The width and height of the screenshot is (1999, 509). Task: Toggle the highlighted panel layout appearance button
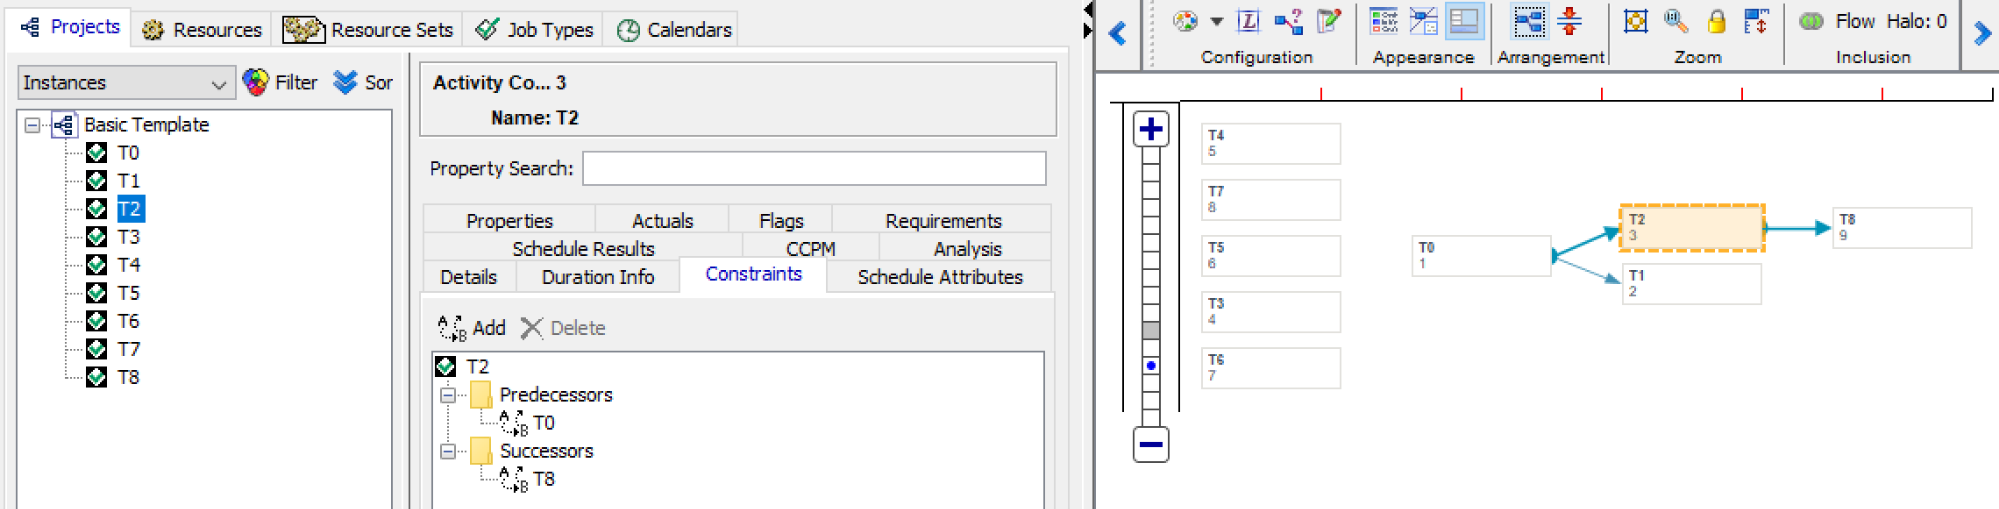1464,21
